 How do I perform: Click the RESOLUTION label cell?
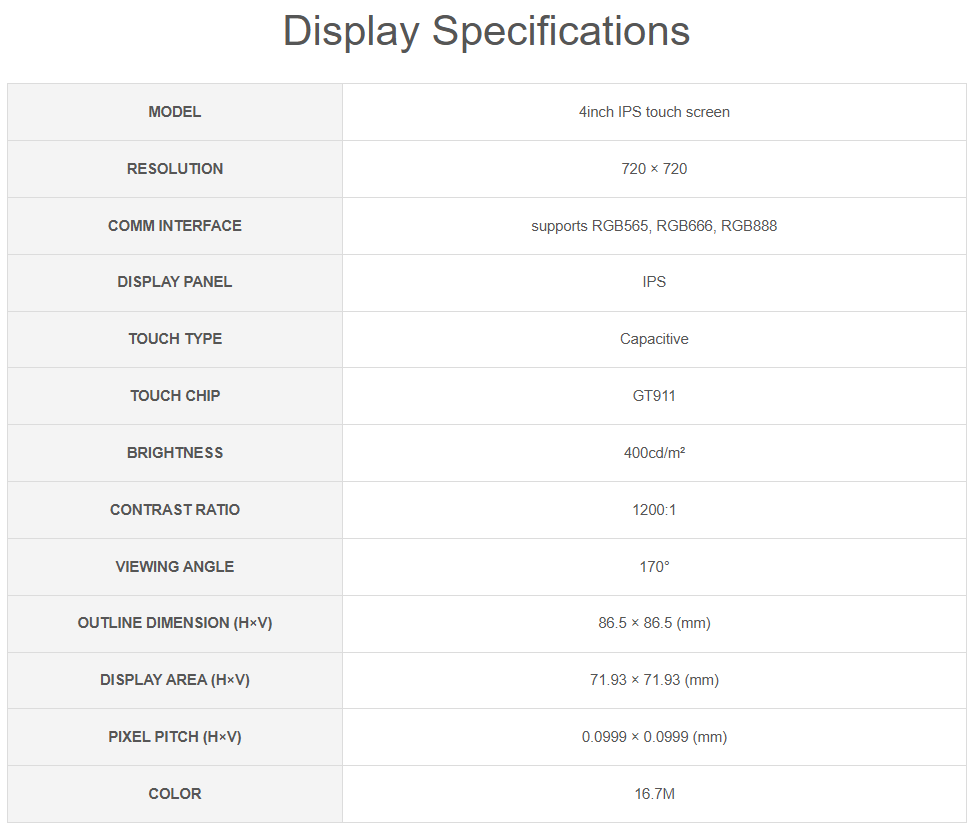(x=175, y=169)
